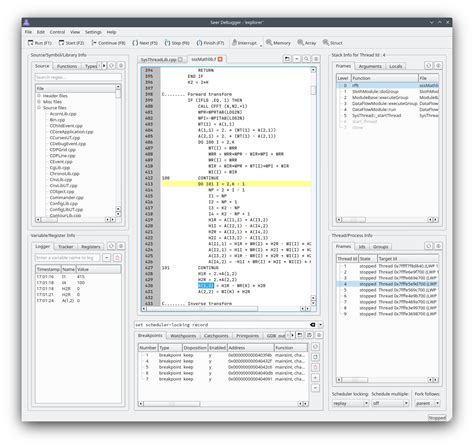Switch to Watchpoints tab
This screenshot has width=474, height=447.
[183, 336]
